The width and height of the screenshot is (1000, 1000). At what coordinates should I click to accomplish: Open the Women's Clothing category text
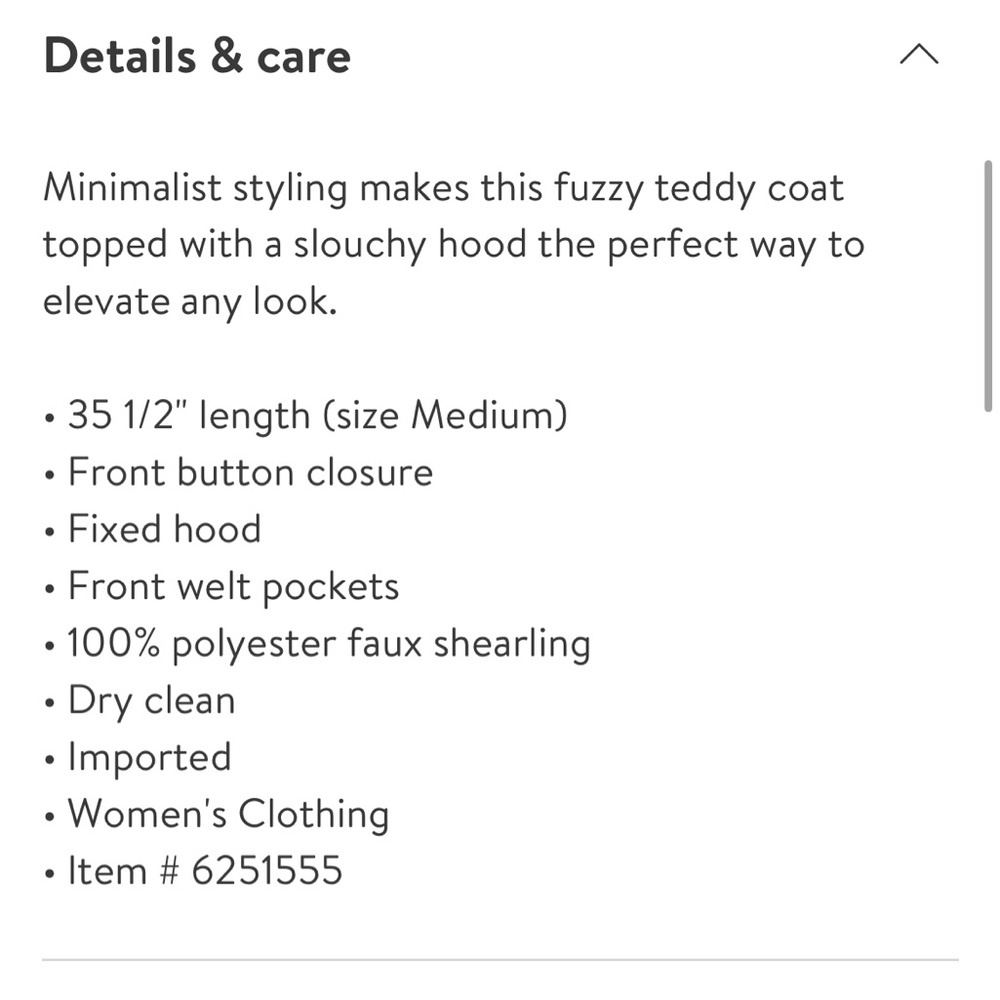click(x=228, y=814)
